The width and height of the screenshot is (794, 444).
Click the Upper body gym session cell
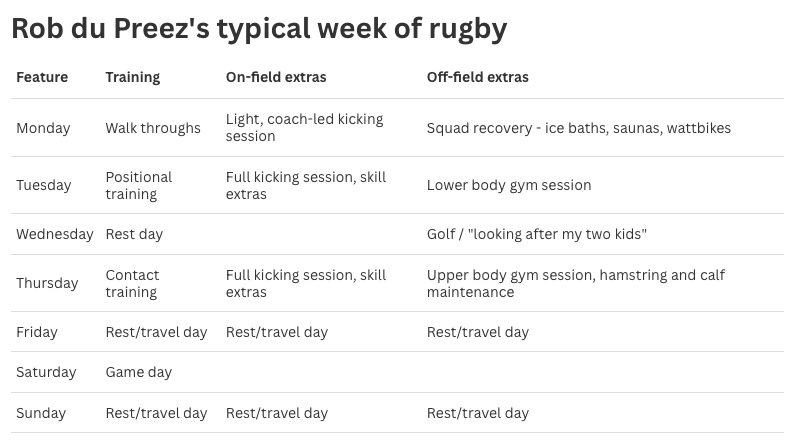tap(575, 283)
